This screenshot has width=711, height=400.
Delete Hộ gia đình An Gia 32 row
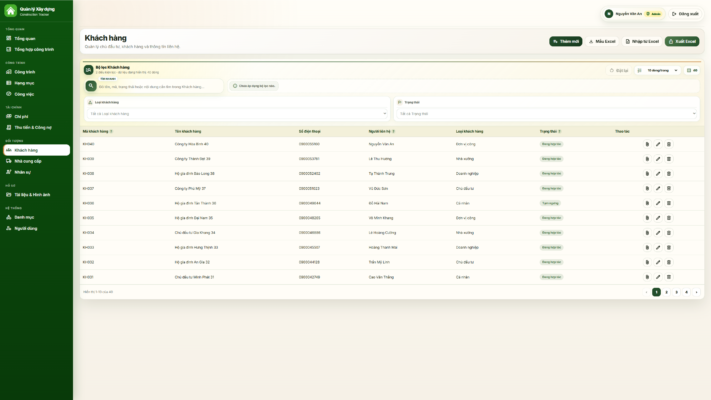tap(669, 262)
